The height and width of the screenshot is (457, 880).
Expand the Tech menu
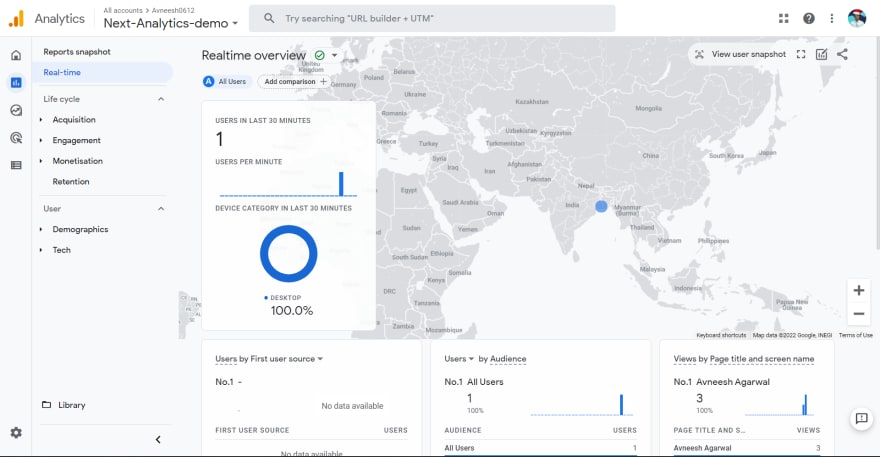point(62,250)
